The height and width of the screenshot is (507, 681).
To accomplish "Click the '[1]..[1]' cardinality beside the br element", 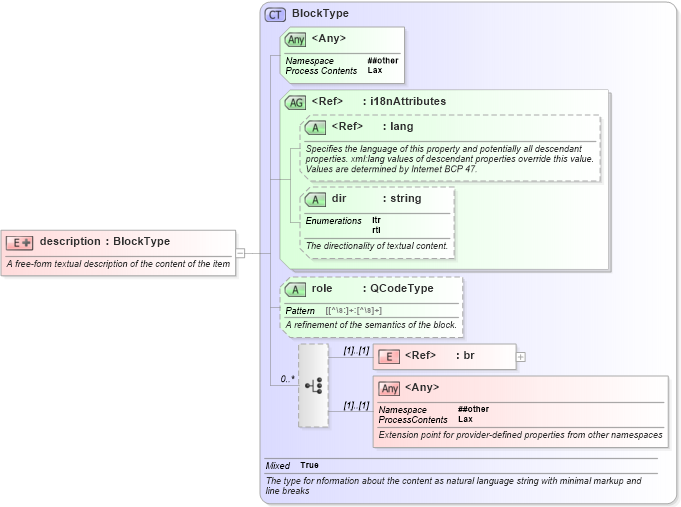I will pyautogui.click(x=356, y=350).
